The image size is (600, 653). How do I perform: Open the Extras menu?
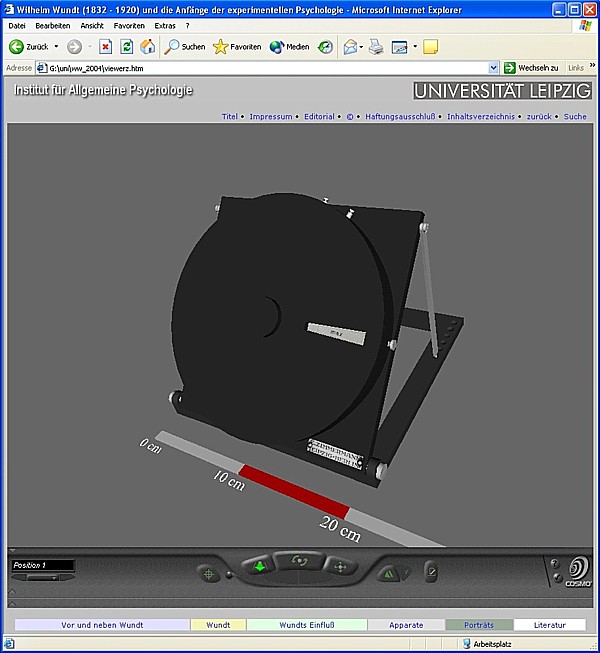click(165, 26)
